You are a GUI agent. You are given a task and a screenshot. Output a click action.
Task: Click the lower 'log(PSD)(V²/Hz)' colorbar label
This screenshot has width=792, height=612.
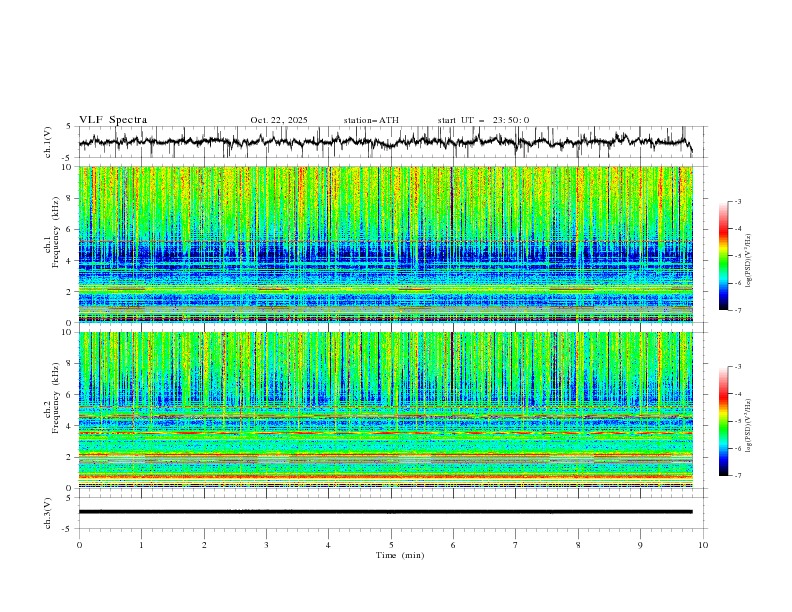coord(749,425)
